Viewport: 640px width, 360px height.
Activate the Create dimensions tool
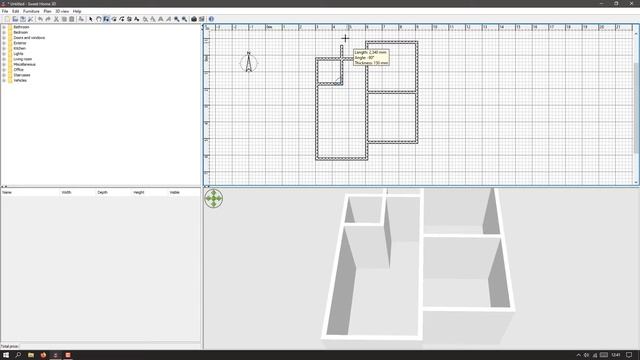pyautogui.click(x=129, y=19)
